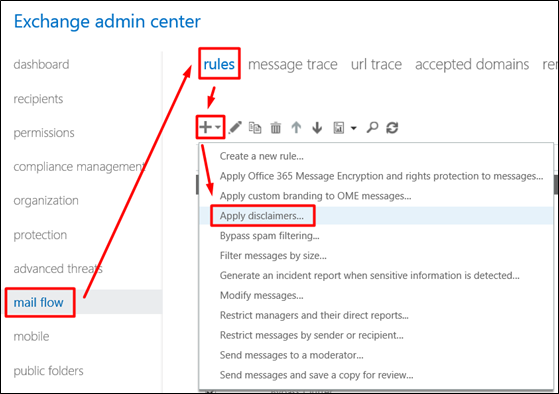Viewport: 559px width, 394px height.
Task: Click the refresh icon
Action: pos(392,127)
